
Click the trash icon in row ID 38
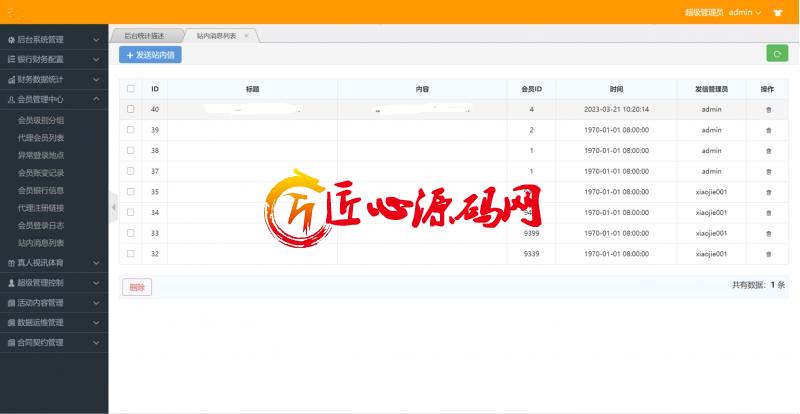coord(768,151)
